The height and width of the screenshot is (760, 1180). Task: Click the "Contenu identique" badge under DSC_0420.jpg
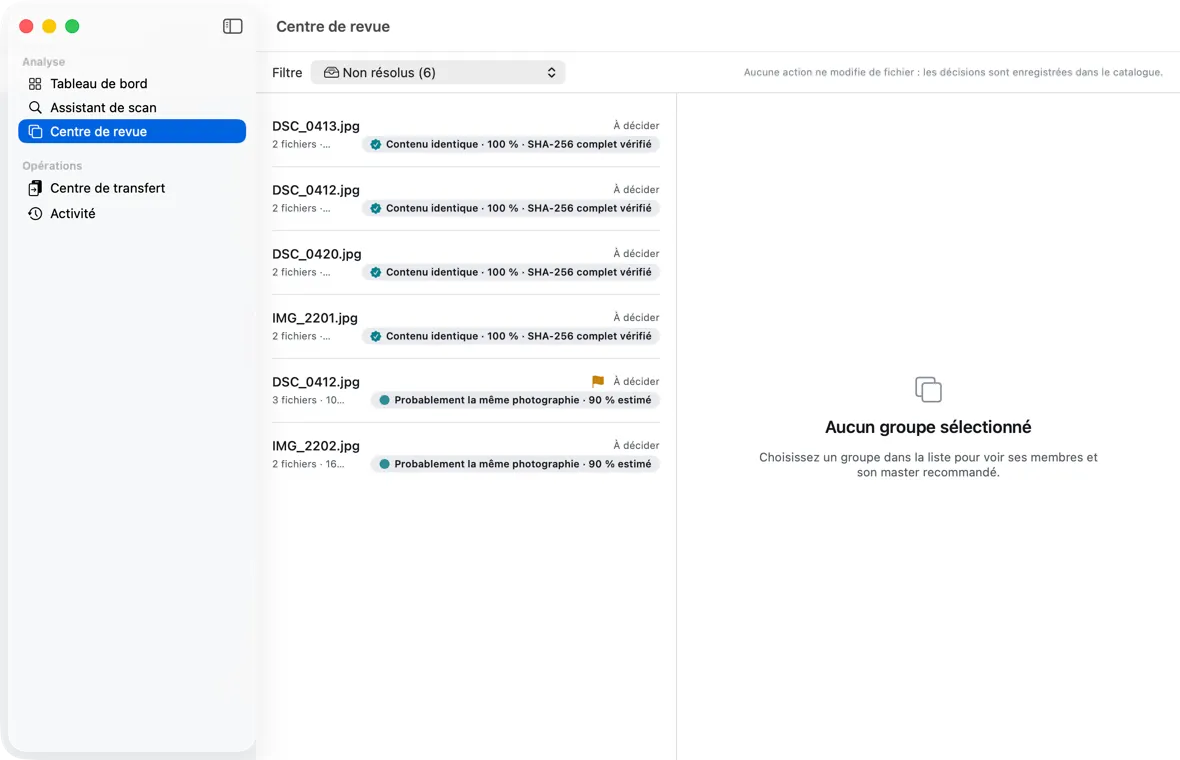coord(511,272)
